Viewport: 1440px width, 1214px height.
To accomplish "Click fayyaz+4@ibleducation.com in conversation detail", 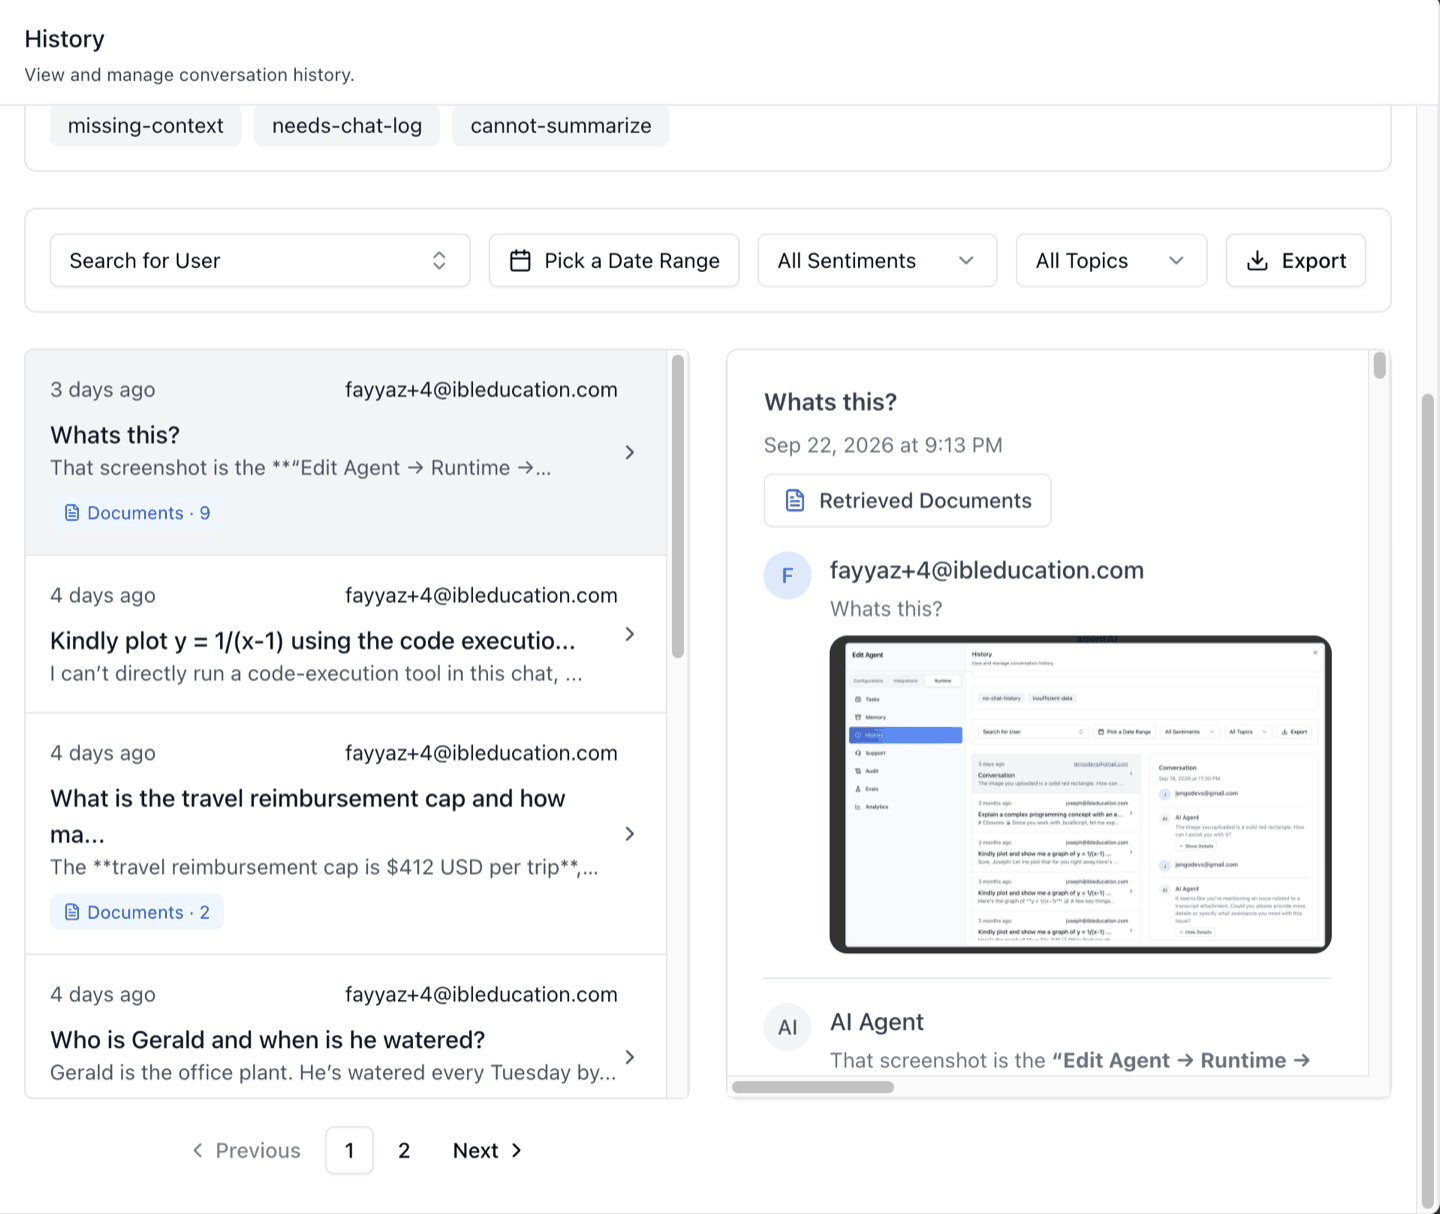I will pos(987,570).
